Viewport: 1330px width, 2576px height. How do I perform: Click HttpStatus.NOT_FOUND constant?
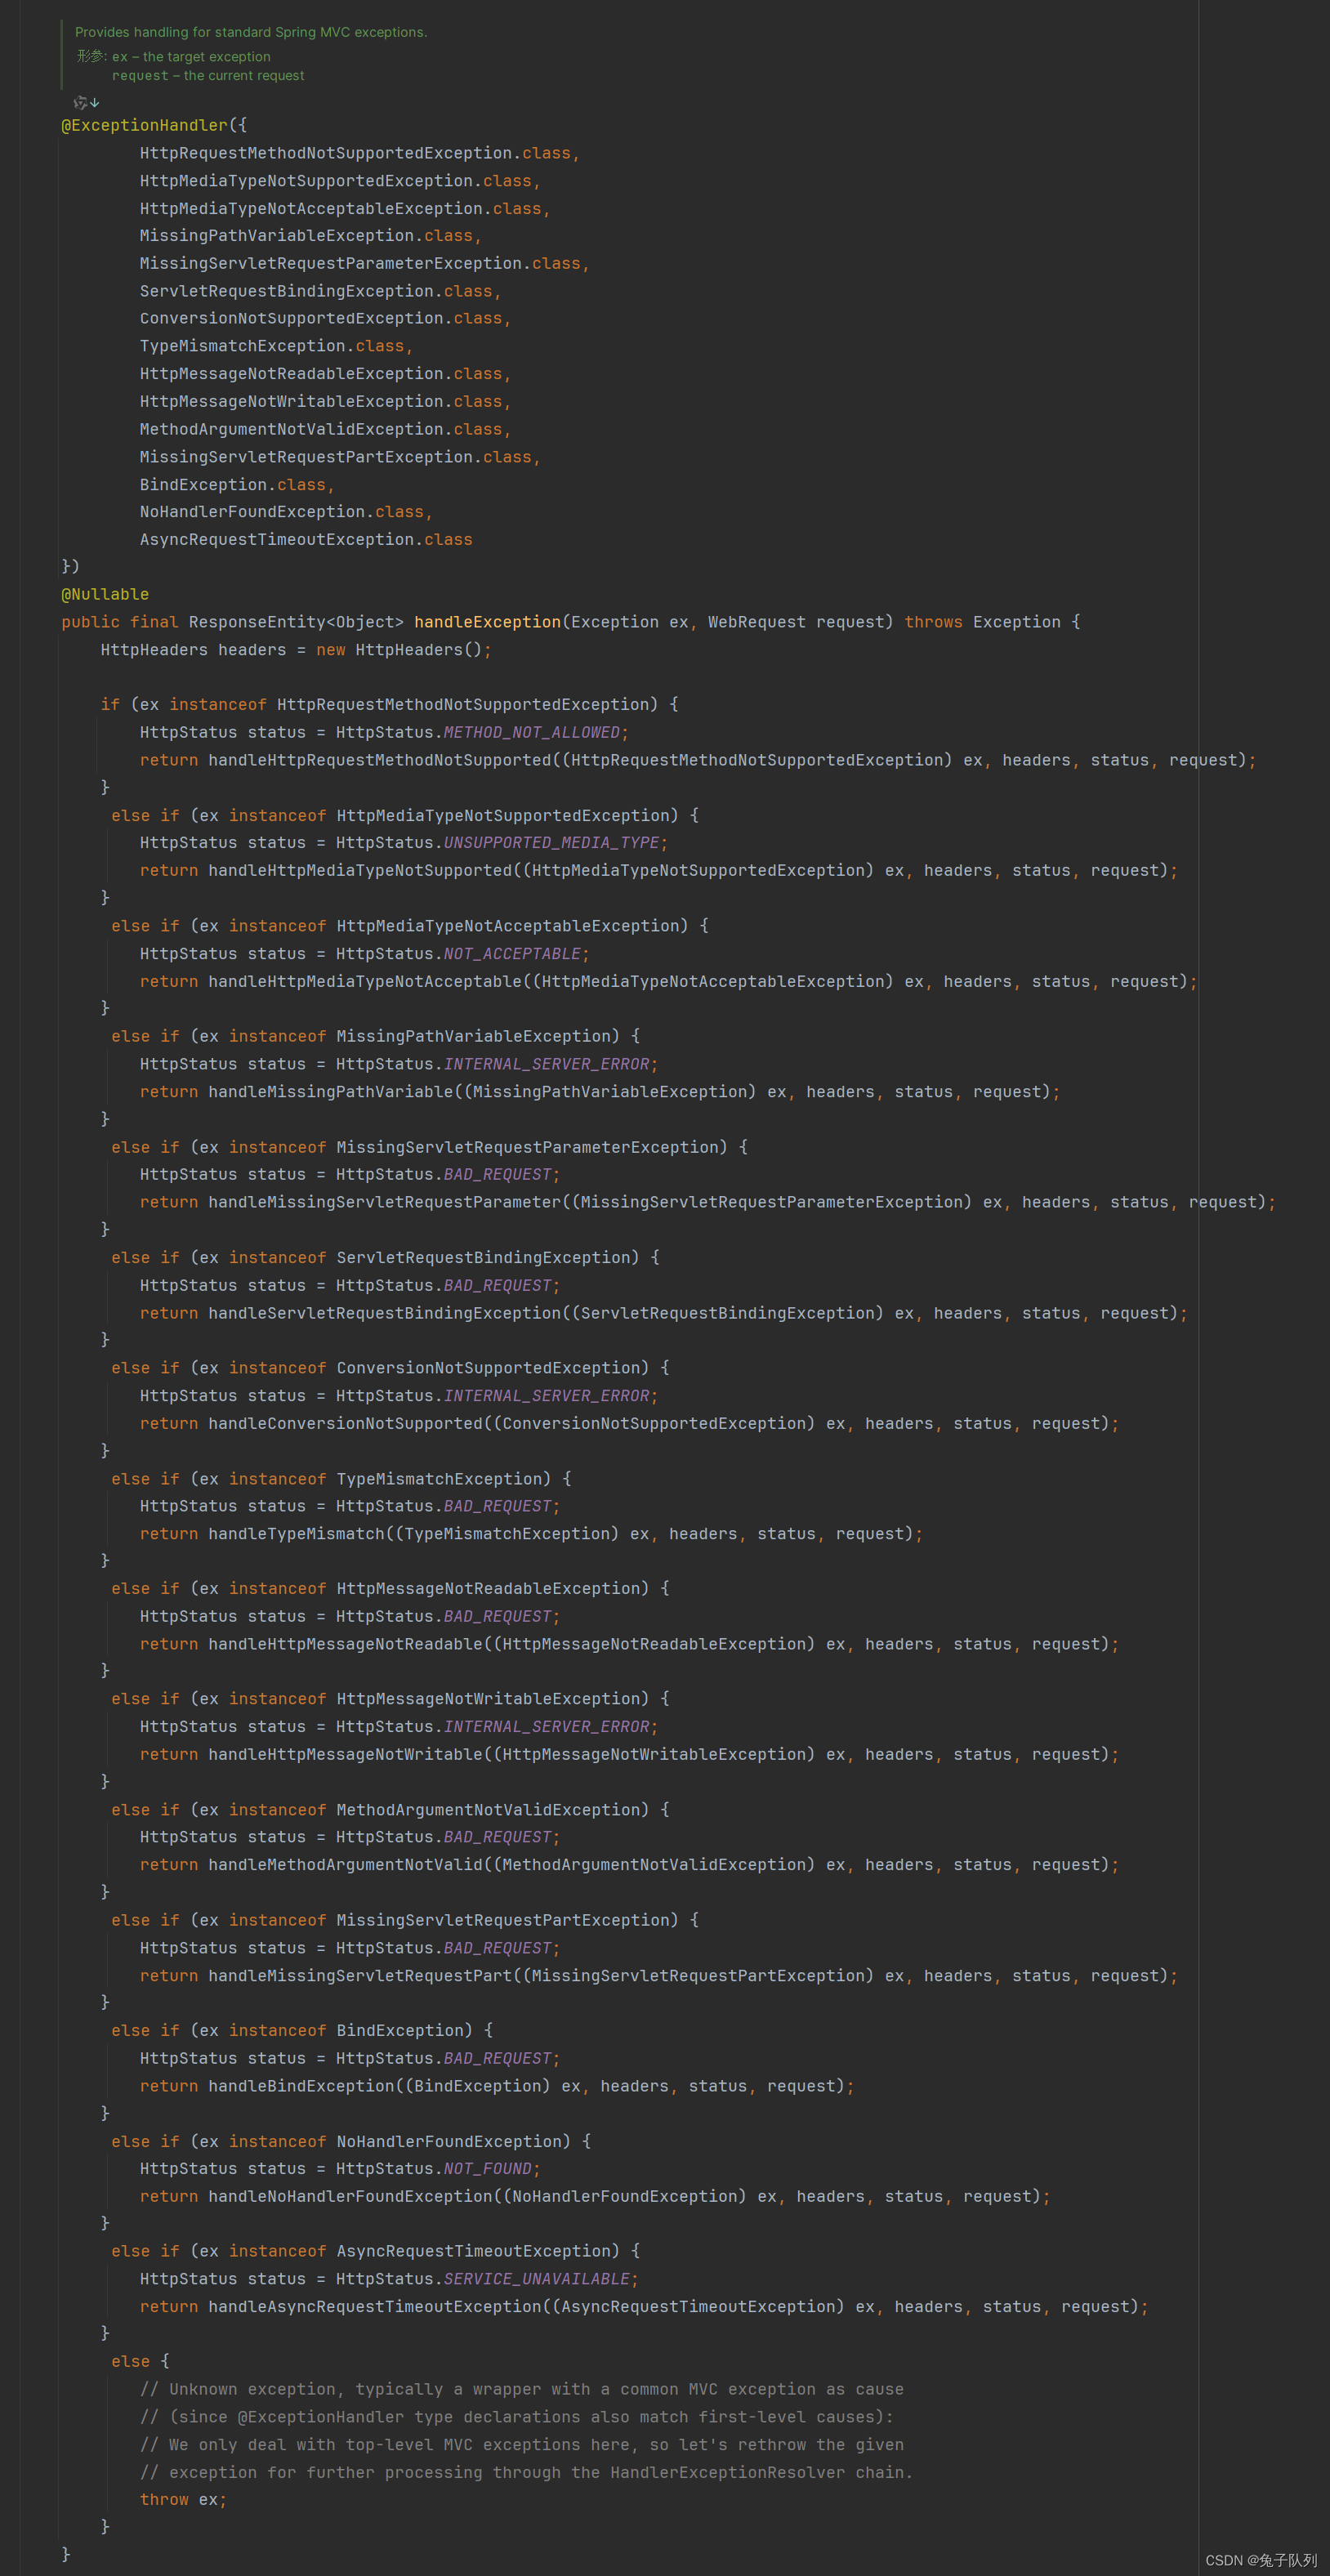coord(489,2169)
